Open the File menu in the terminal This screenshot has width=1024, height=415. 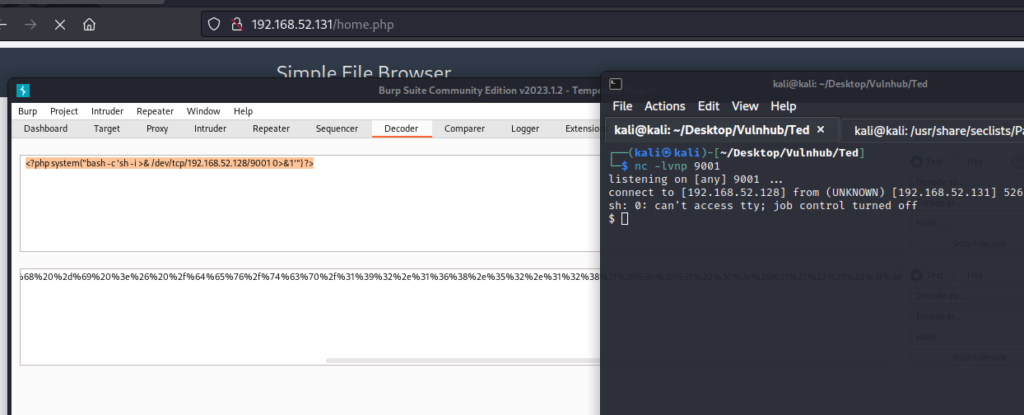tap(622, 106)
